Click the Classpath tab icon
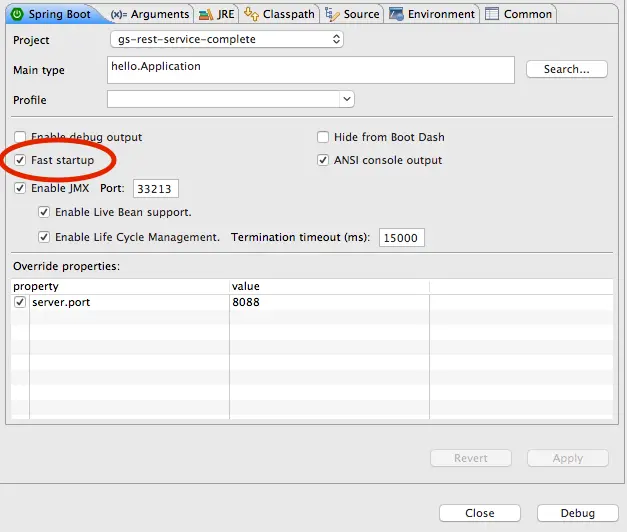 pyautogui.click(x=251, y=14)
